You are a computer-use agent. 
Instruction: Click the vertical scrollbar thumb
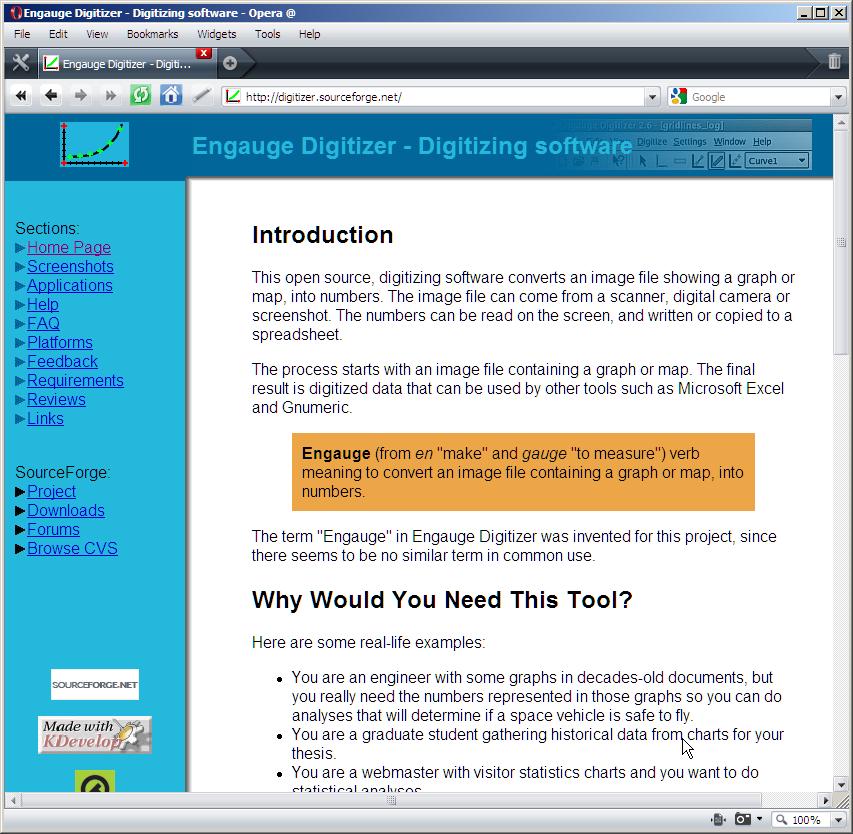click(x=842, y=242)
